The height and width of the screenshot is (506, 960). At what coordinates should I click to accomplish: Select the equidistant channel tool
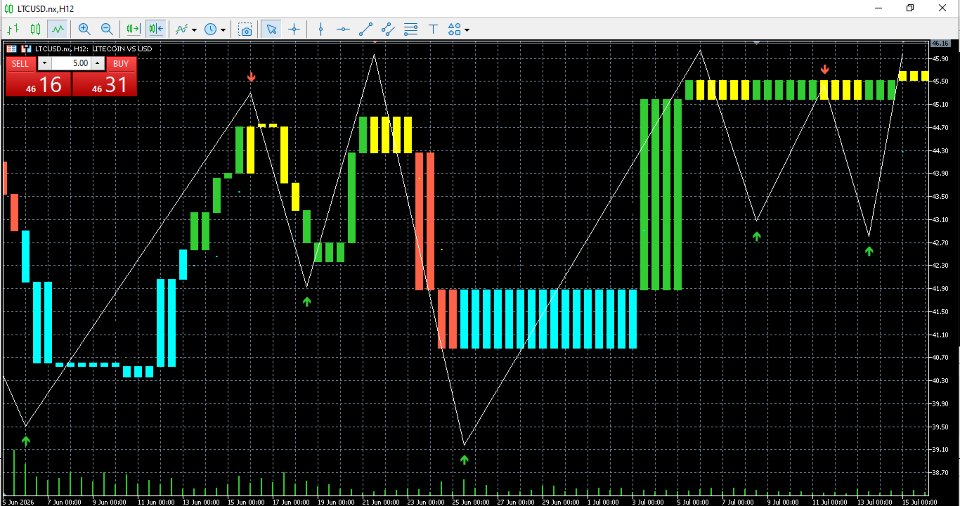pos(388,29)
